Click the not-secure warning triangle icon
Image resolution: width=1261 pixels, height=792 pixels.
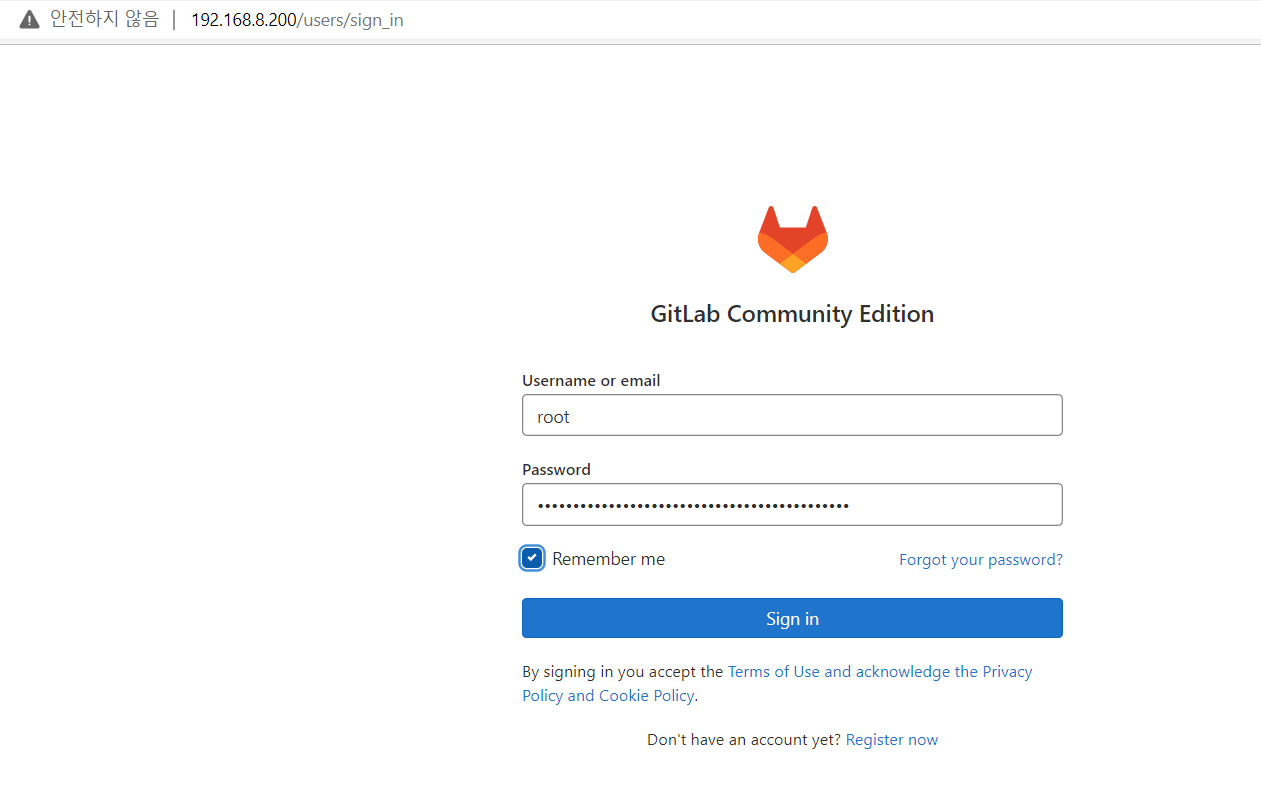30,20
